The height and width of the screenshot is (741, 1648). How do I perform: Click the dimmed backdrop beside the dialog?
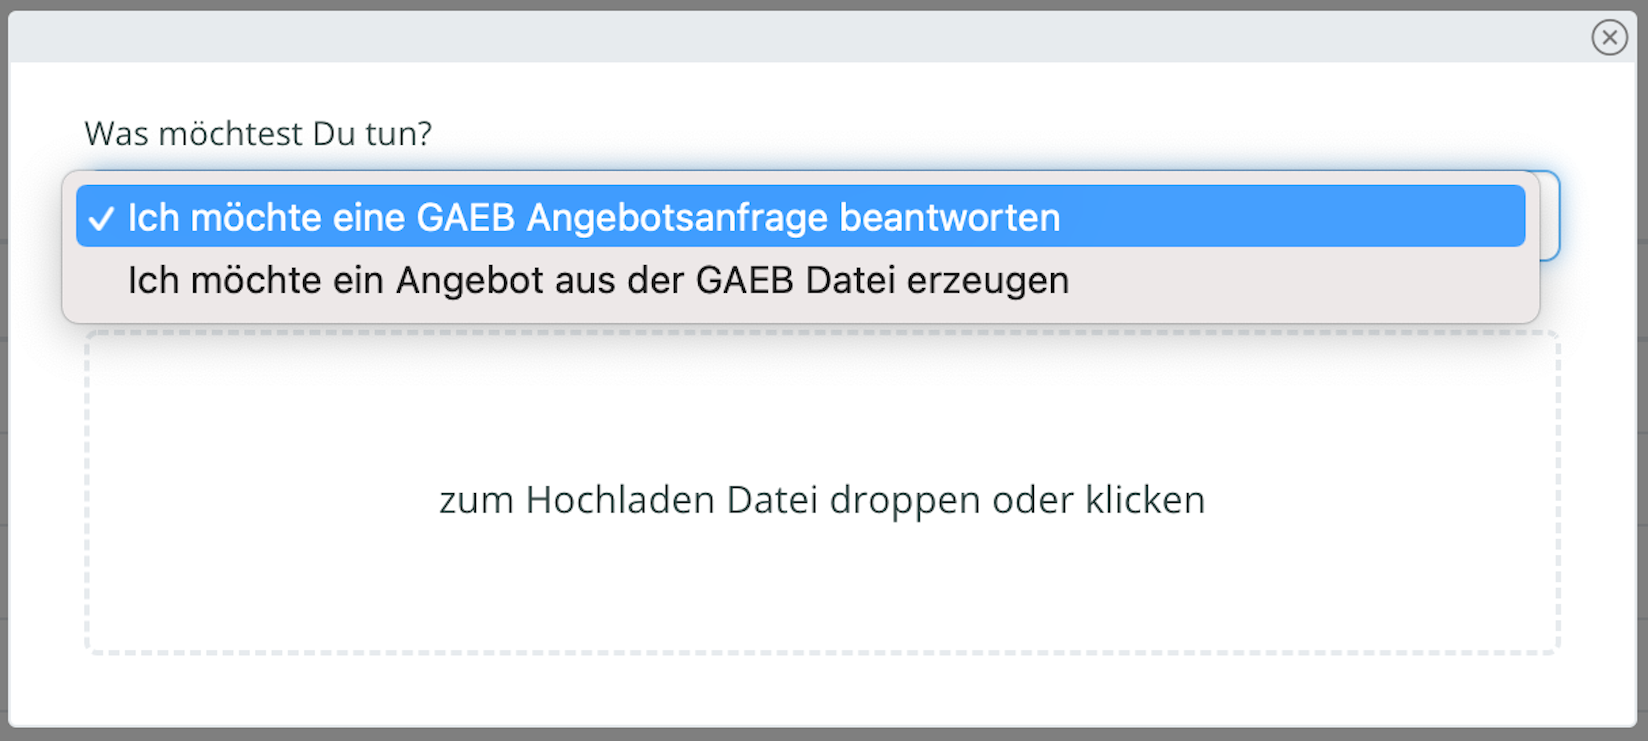point(1642,400)
